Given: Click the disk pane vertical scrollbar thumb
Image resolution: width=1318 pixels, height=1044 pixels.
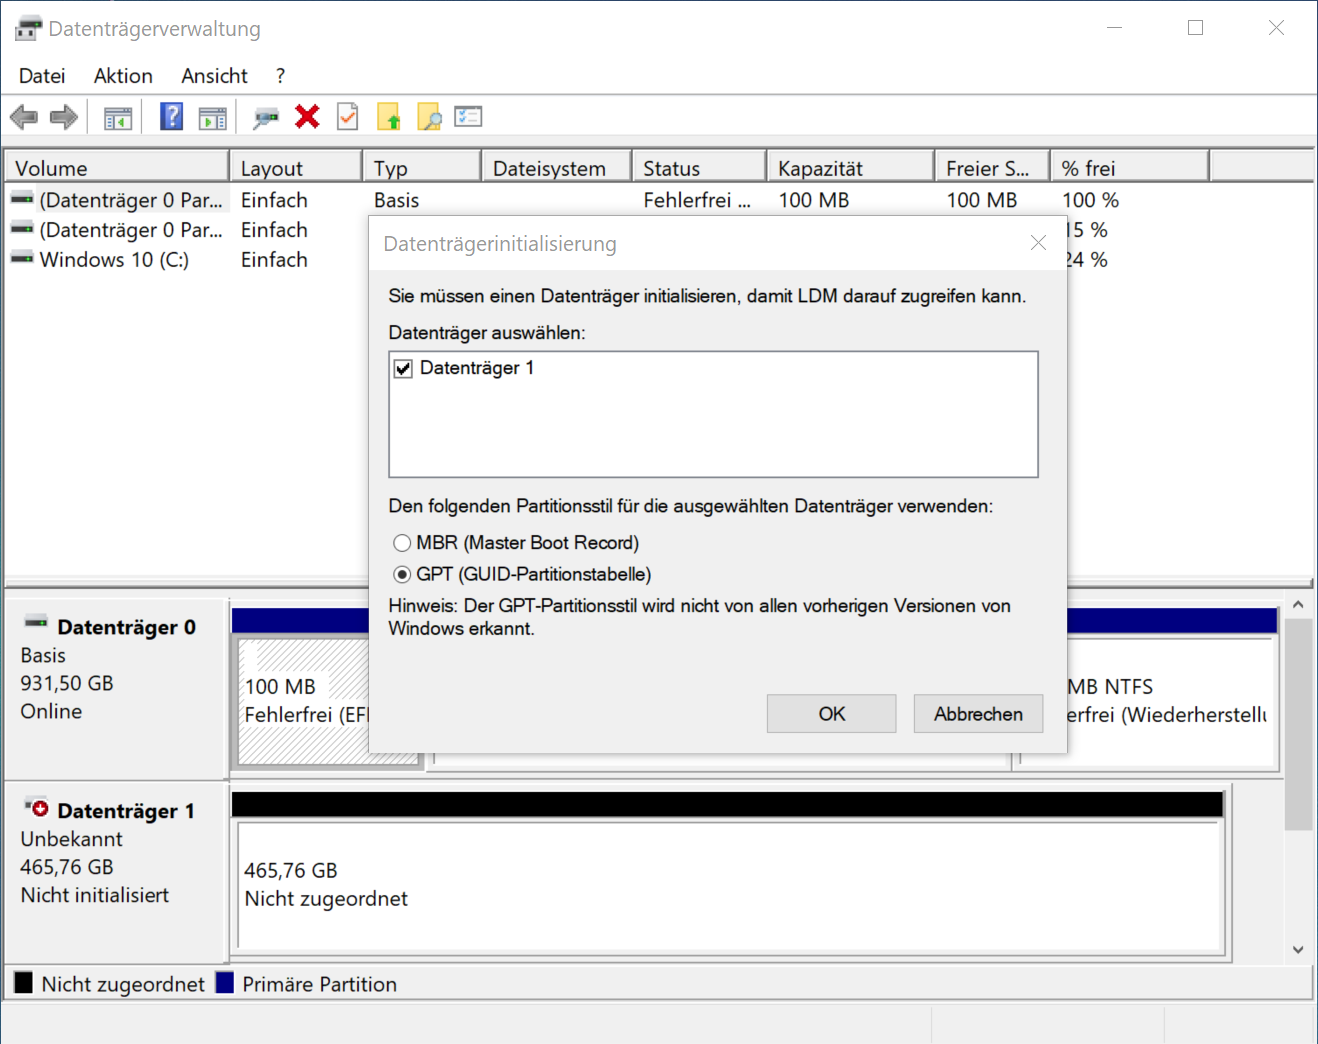Looking at the screenshot, I should click(1298, 725).
